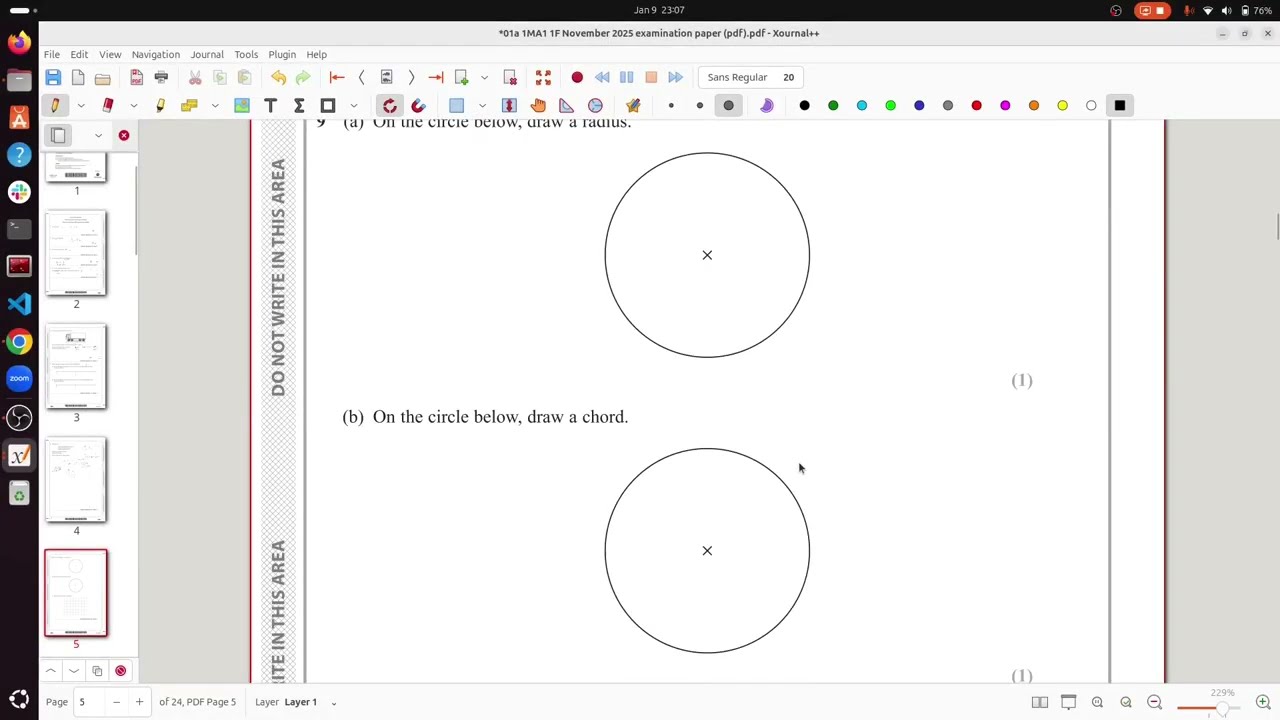Enable the compass tool

595,105
